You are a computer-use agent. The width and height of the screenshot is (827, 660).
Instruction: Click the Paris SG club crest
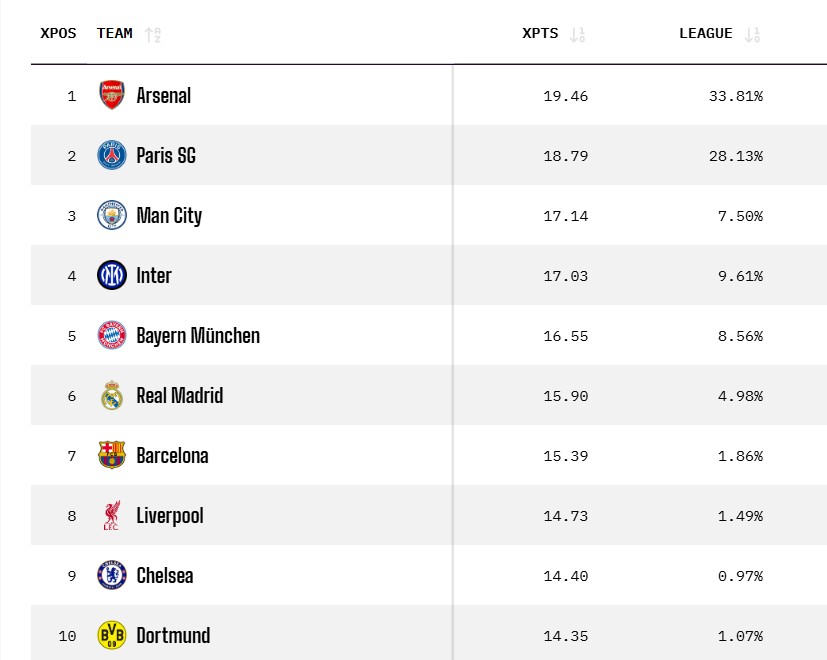coord(112,156)
